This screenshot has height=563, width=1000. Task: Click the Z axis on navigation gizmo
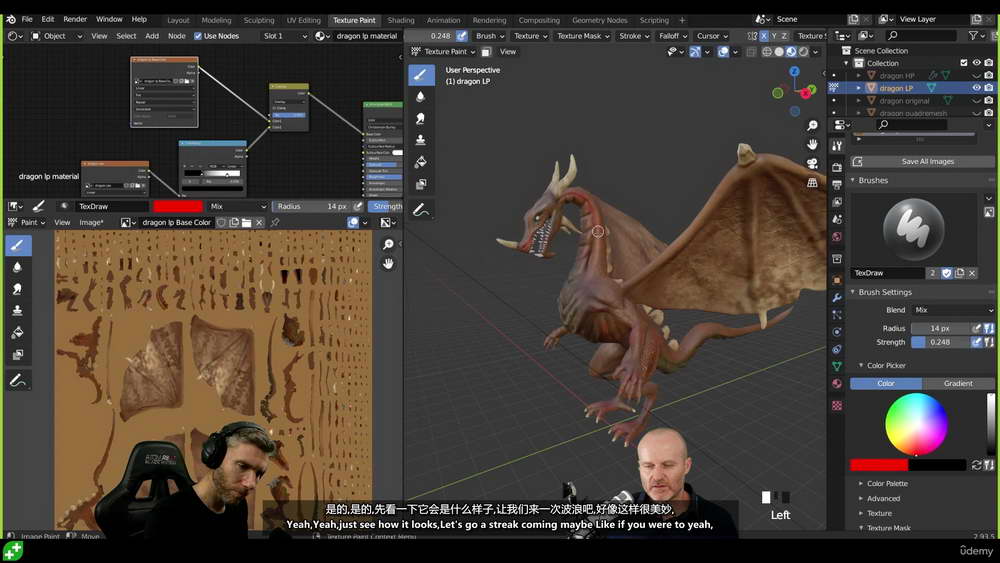pos(794,71)
